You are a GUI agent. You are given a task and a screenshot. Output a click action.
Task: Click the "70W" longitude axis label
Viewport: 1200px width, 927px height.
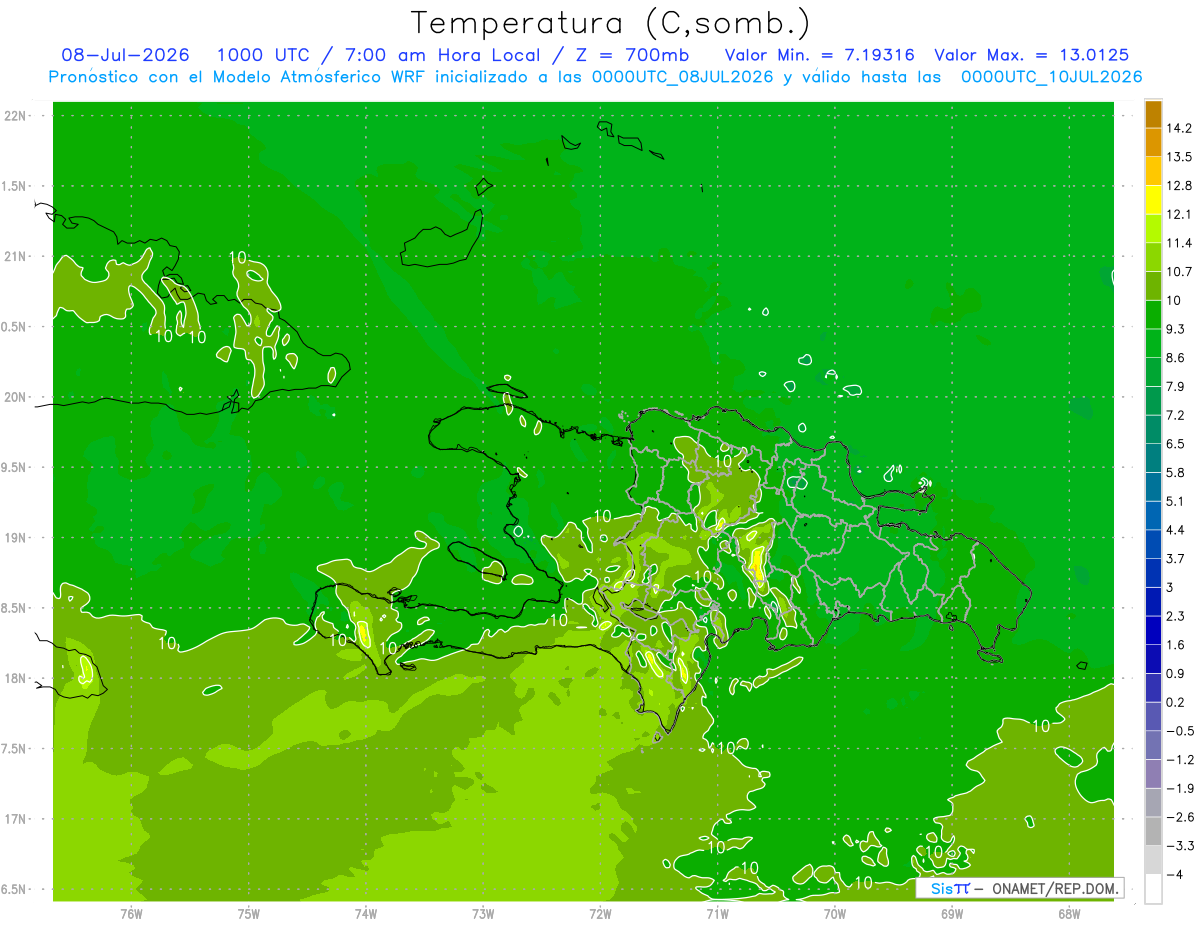835,913
